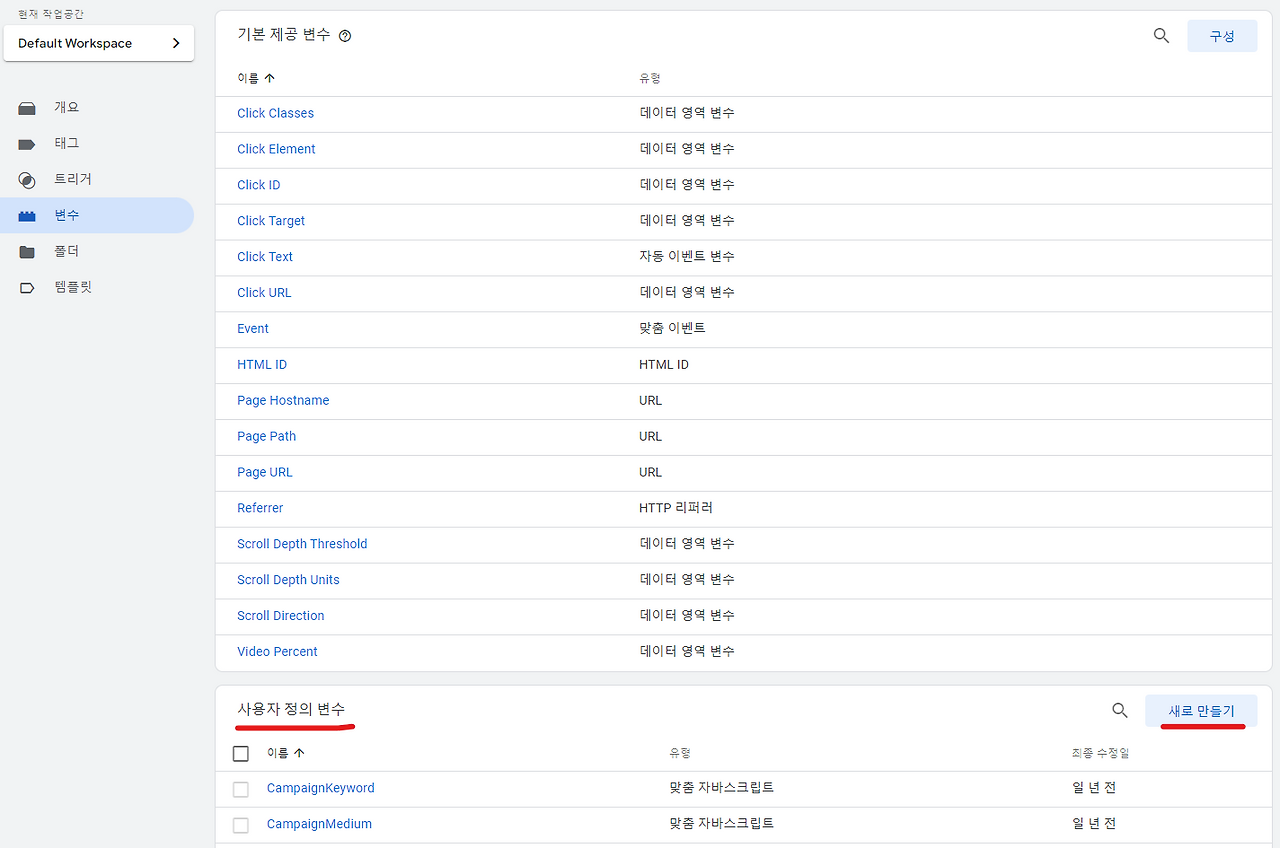Click the search icon for 사용자 정의 변수

[1120, 710]
